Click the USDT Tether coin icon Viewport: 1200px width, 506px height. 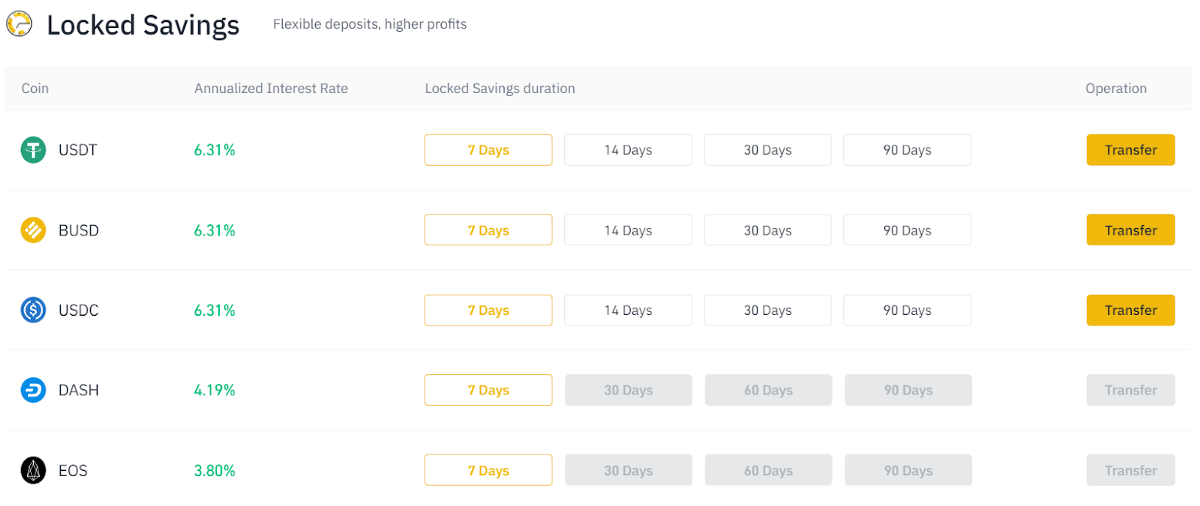click(34, 150)
